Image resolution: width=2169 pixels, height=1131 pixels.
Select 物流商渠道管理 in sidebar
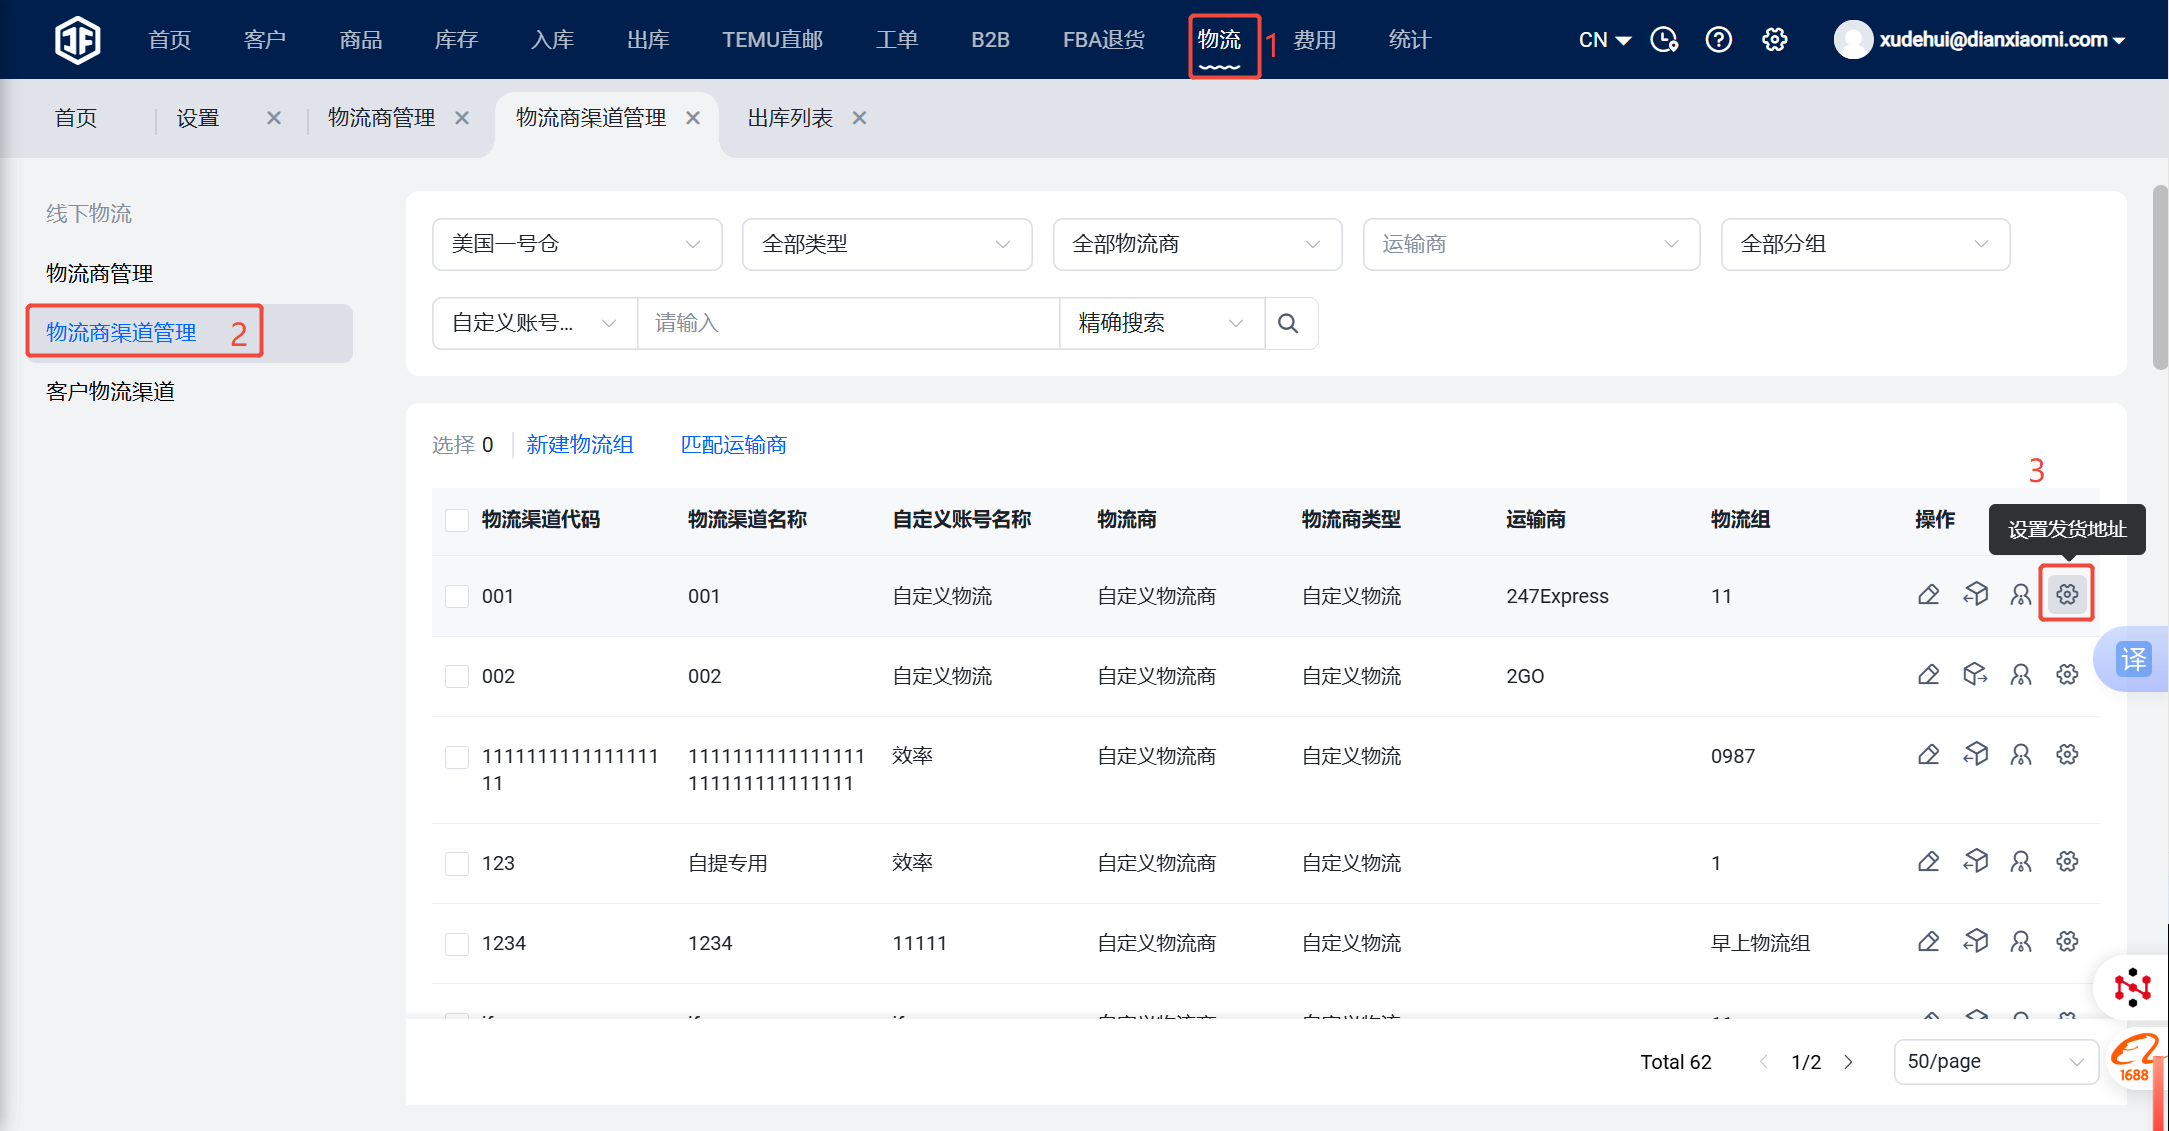pos(121,332)
